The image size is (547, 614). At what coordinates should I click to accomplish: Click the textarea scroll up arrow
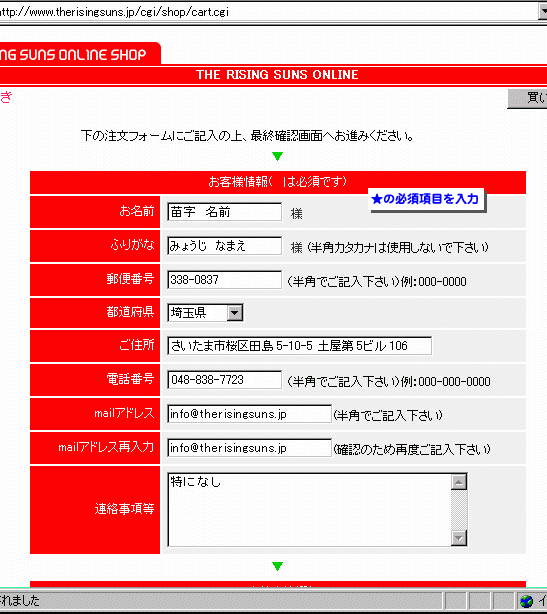[459, 482]
